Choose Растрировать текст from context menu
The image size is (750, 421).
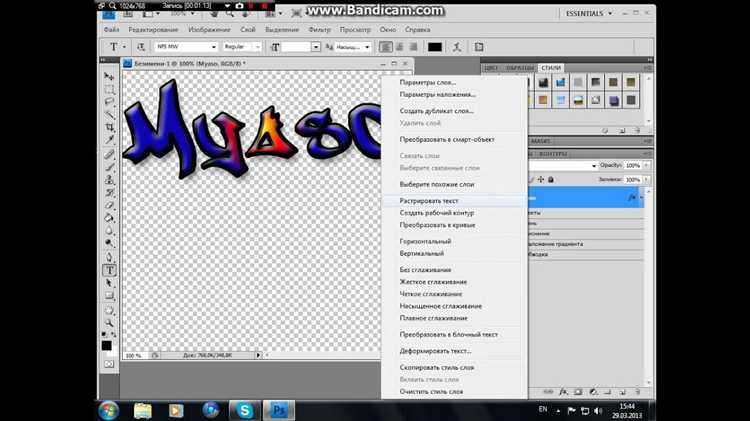point(429,201)
